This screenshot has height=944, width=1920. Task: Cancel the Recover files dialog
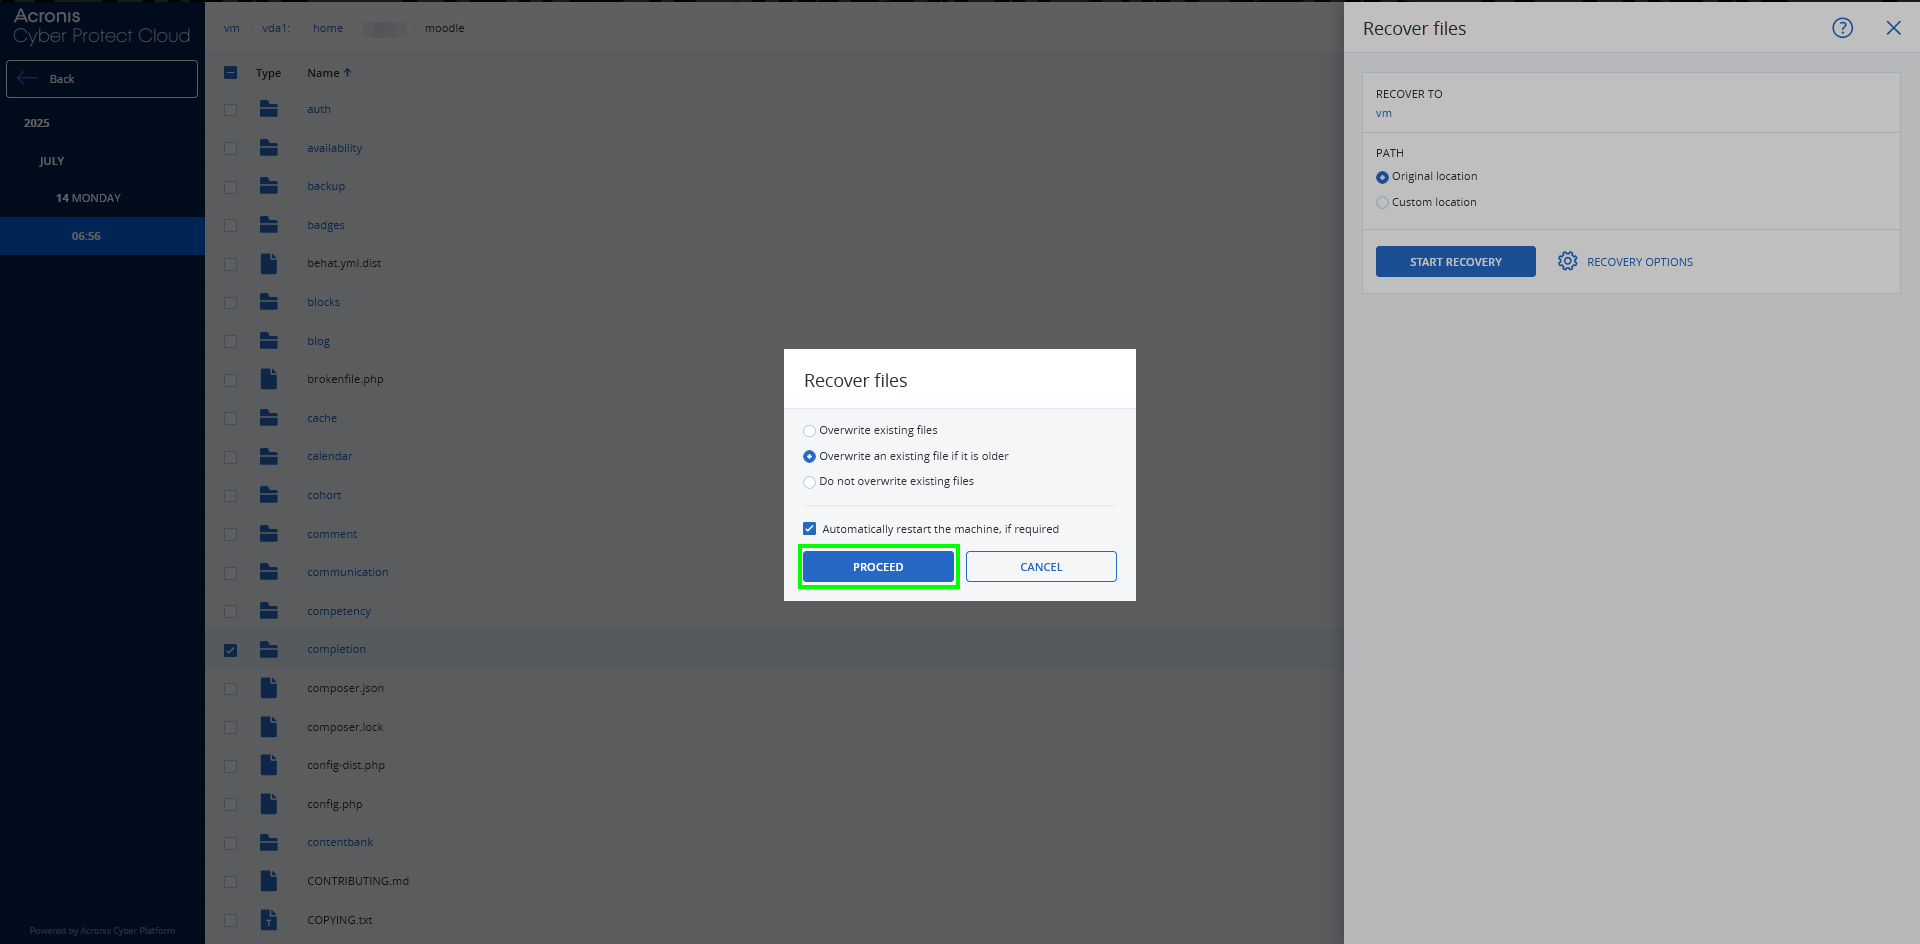point(1040,566)
